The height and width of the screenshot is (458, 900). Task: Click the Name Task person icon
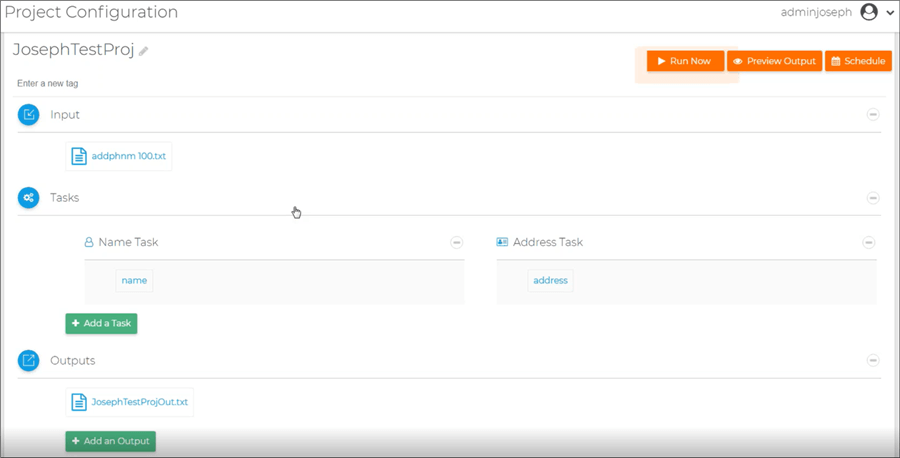click(89, 242)
